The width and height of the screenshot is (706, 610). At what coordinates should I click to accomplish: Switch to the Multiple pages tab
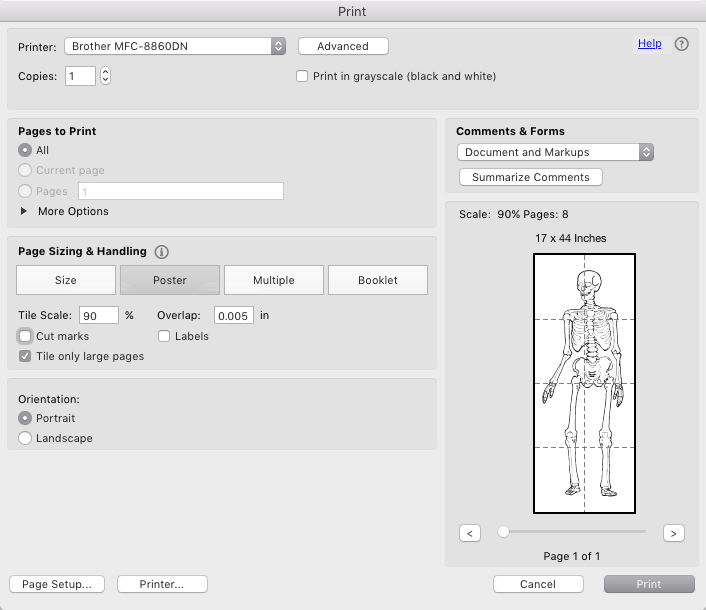click(x=274, y=280)
